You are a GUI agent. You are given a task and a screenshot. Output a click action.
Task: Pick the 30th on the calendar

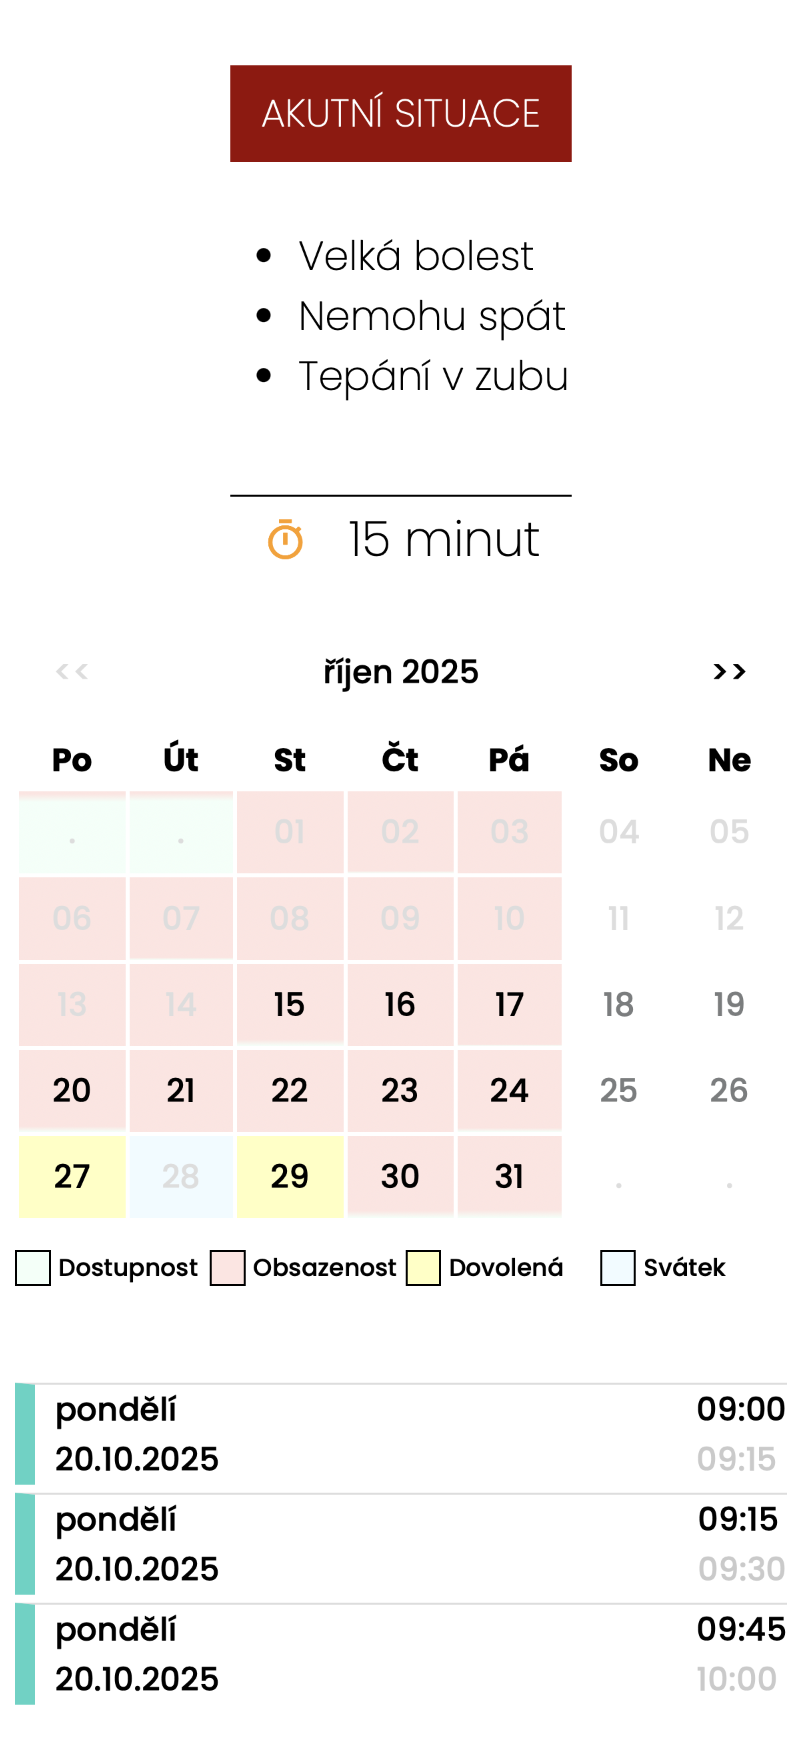[x=400, y=1176]
